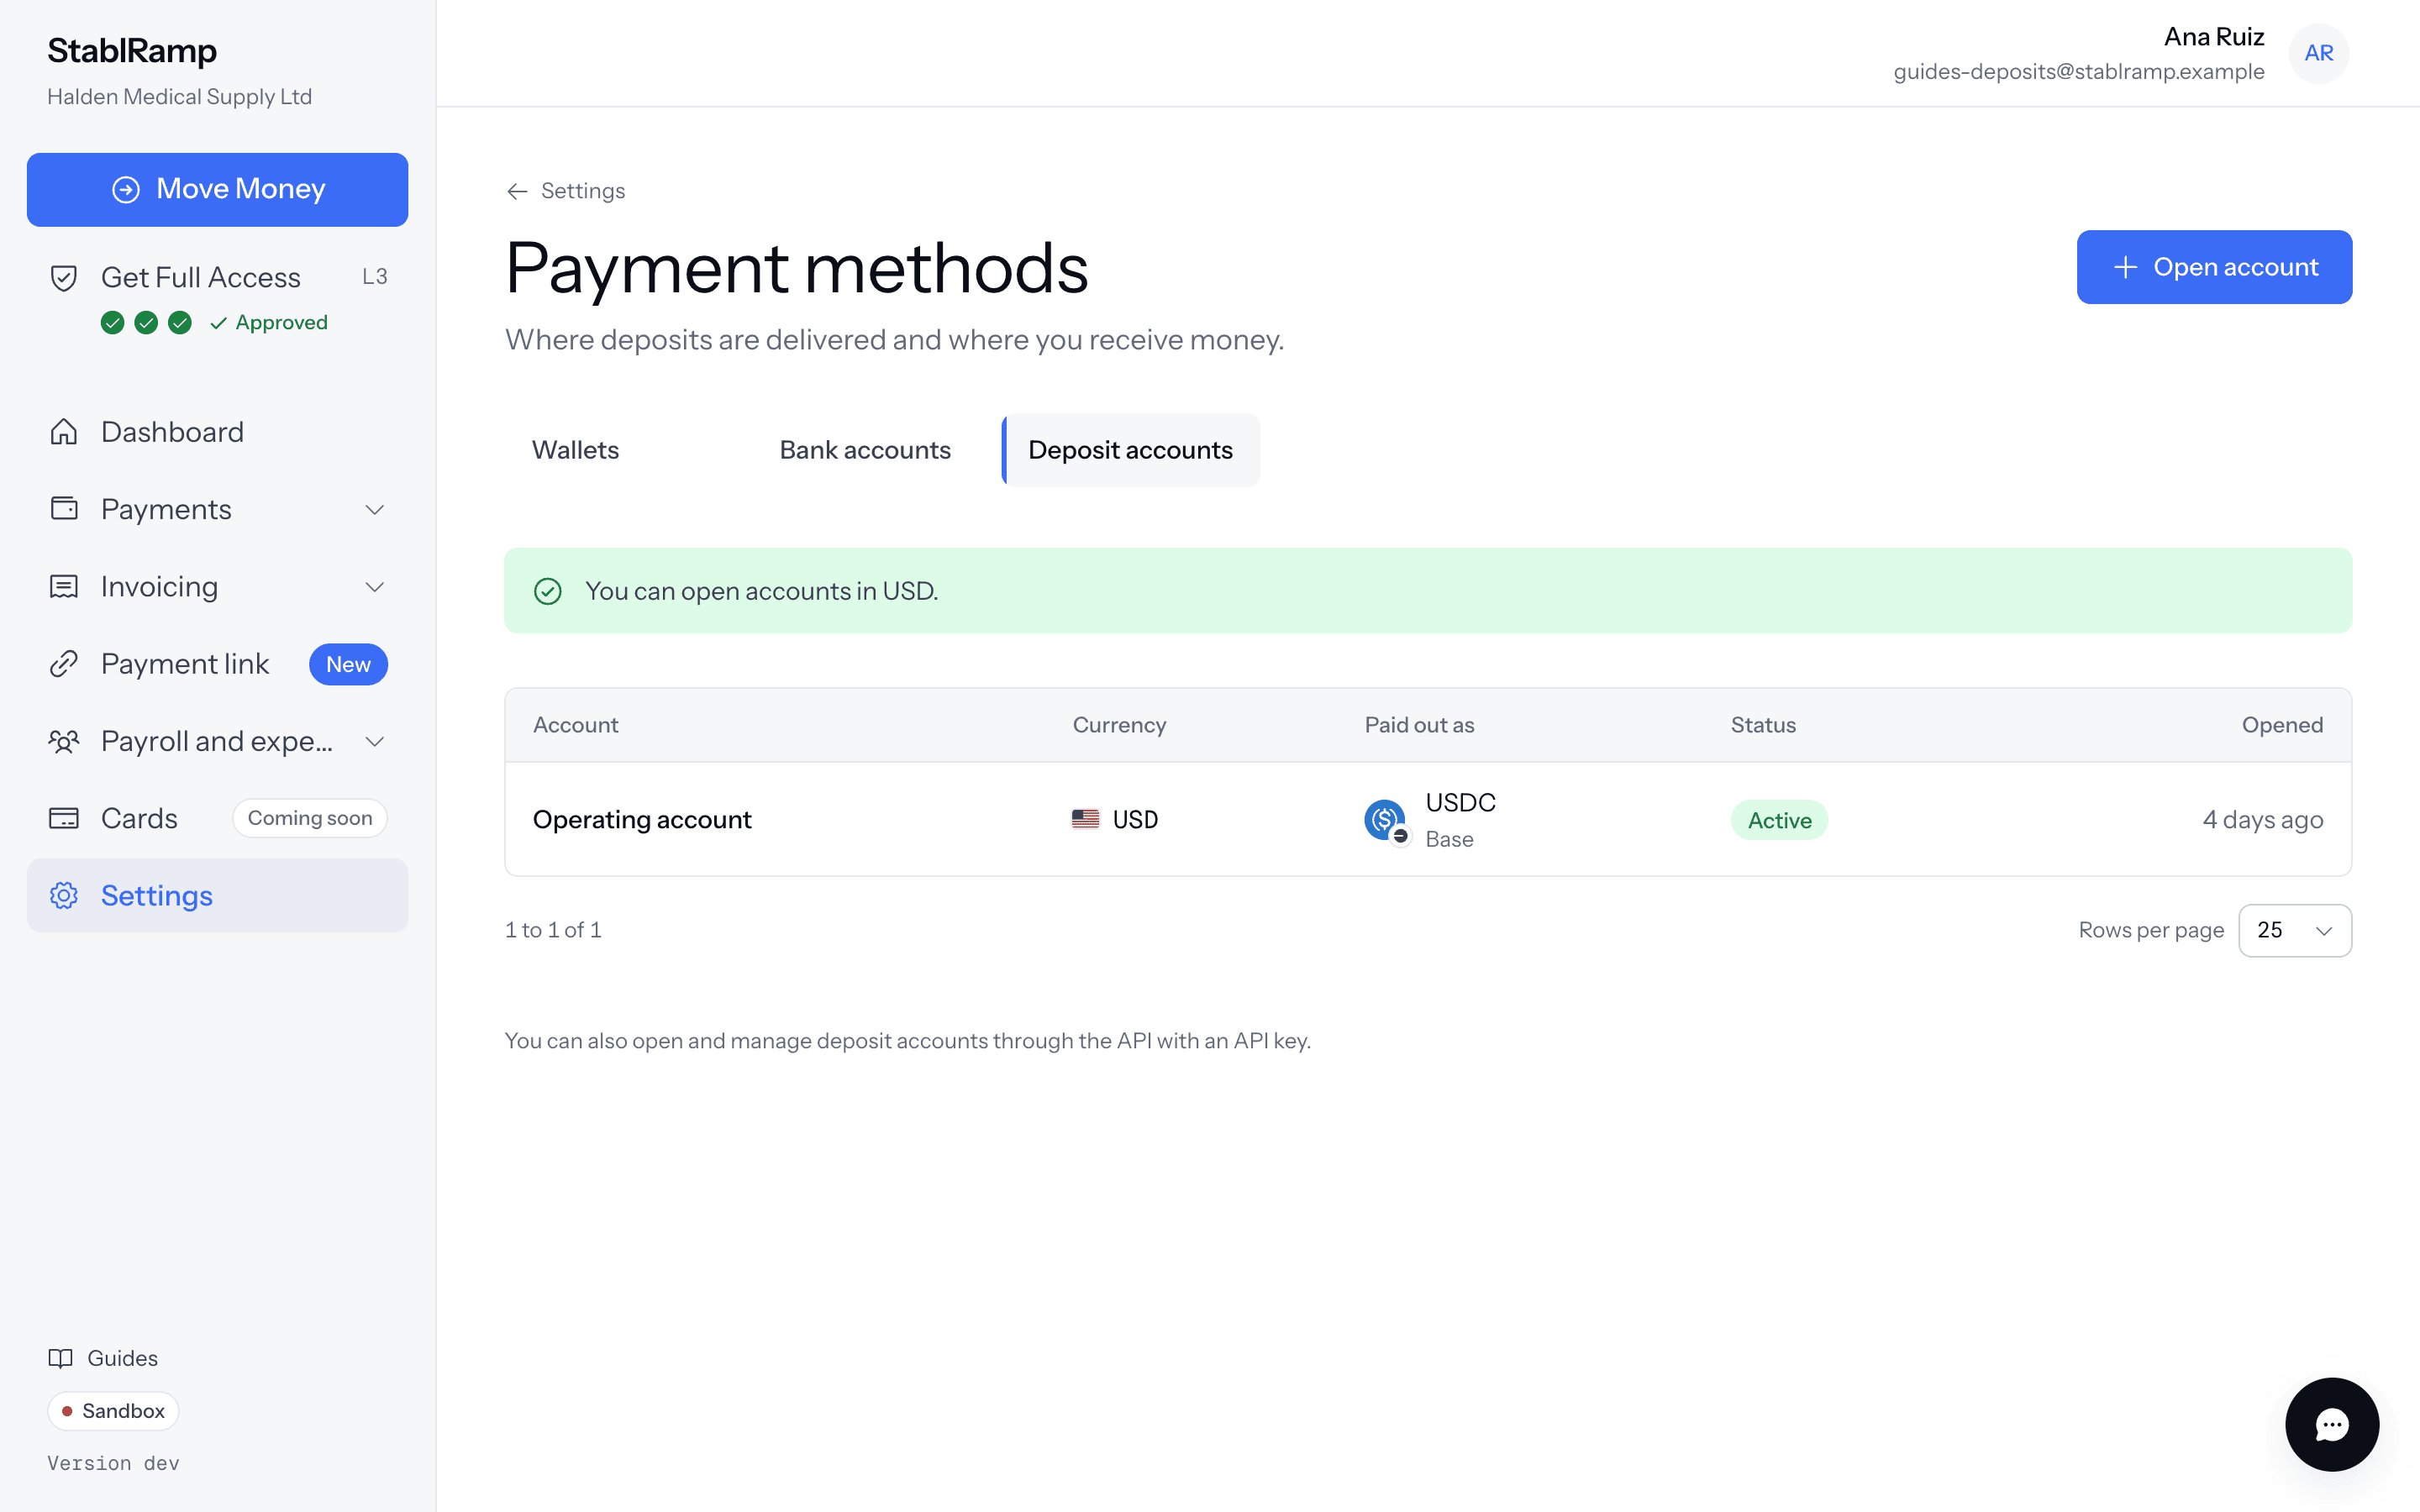Click the Dashboard home icon
Screen dimensions: 2420x1512
[64, 432]
